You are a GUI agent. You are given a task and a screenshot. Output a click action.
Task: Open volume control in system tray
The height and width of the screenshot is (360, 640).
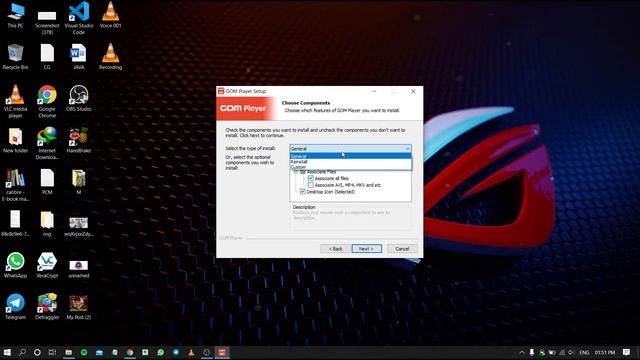pos(571,352)
